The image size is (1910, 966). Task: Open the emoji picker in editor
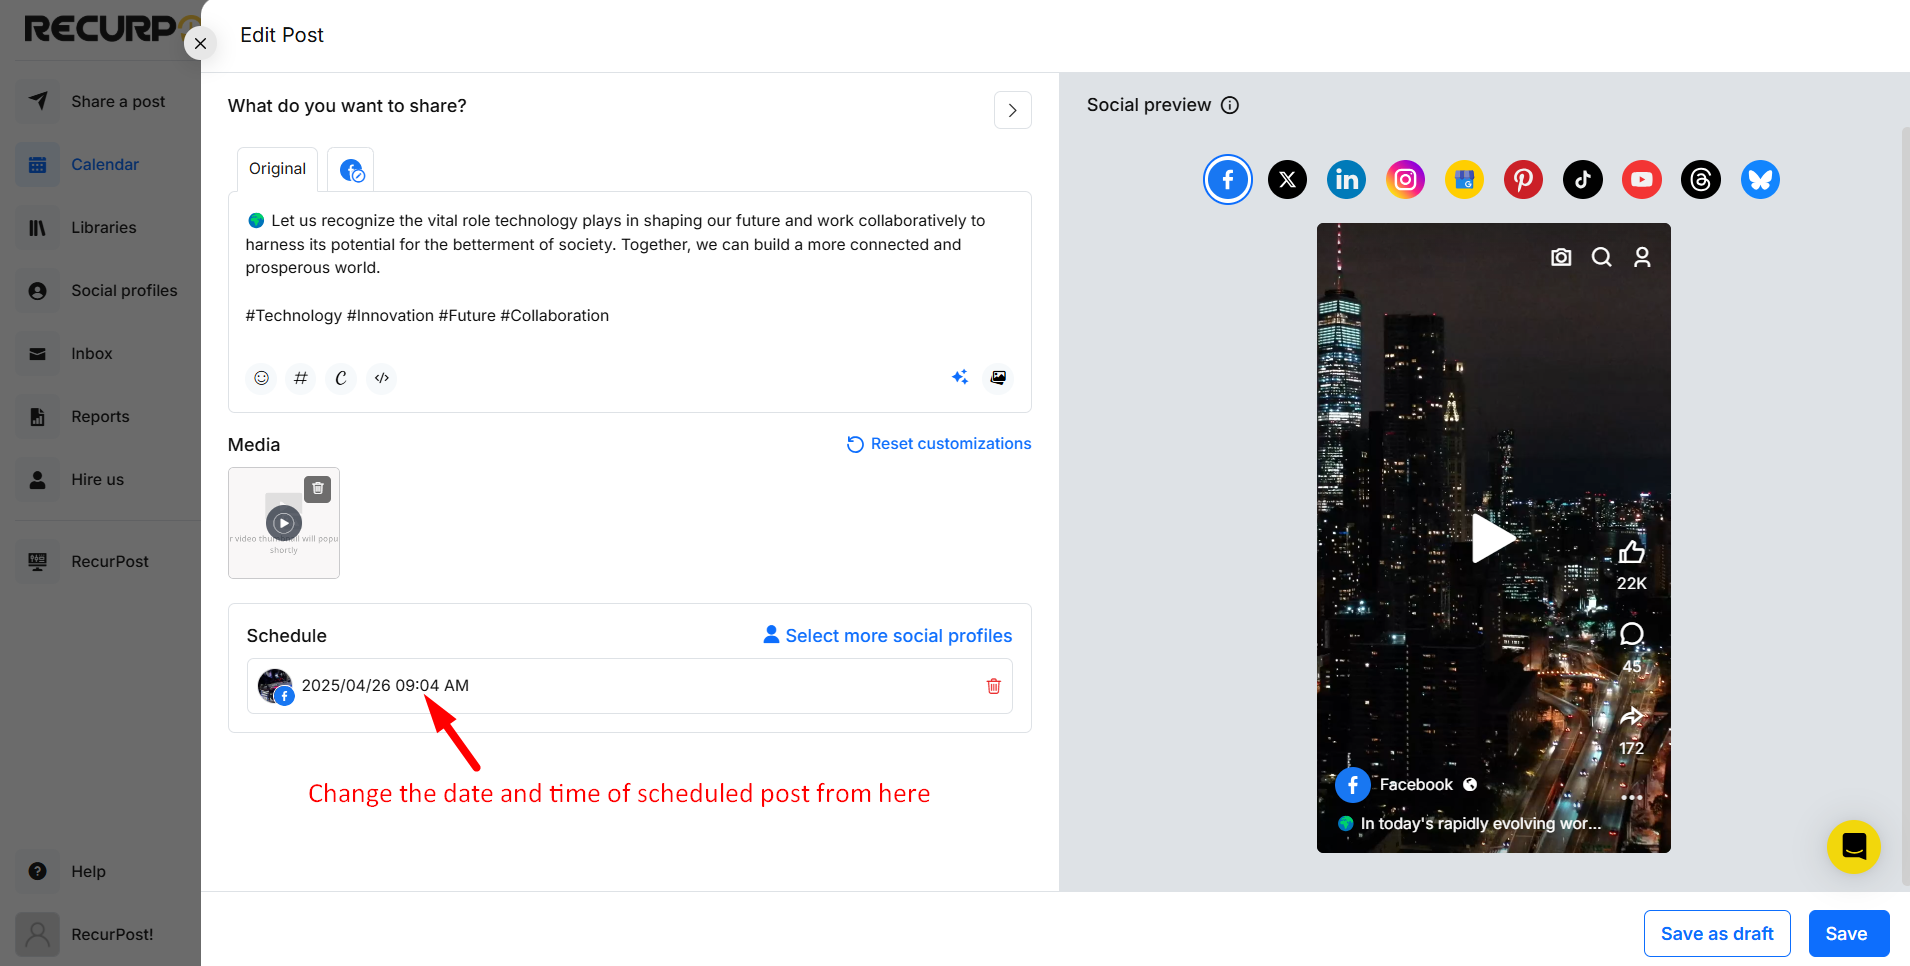click(261, 378)
